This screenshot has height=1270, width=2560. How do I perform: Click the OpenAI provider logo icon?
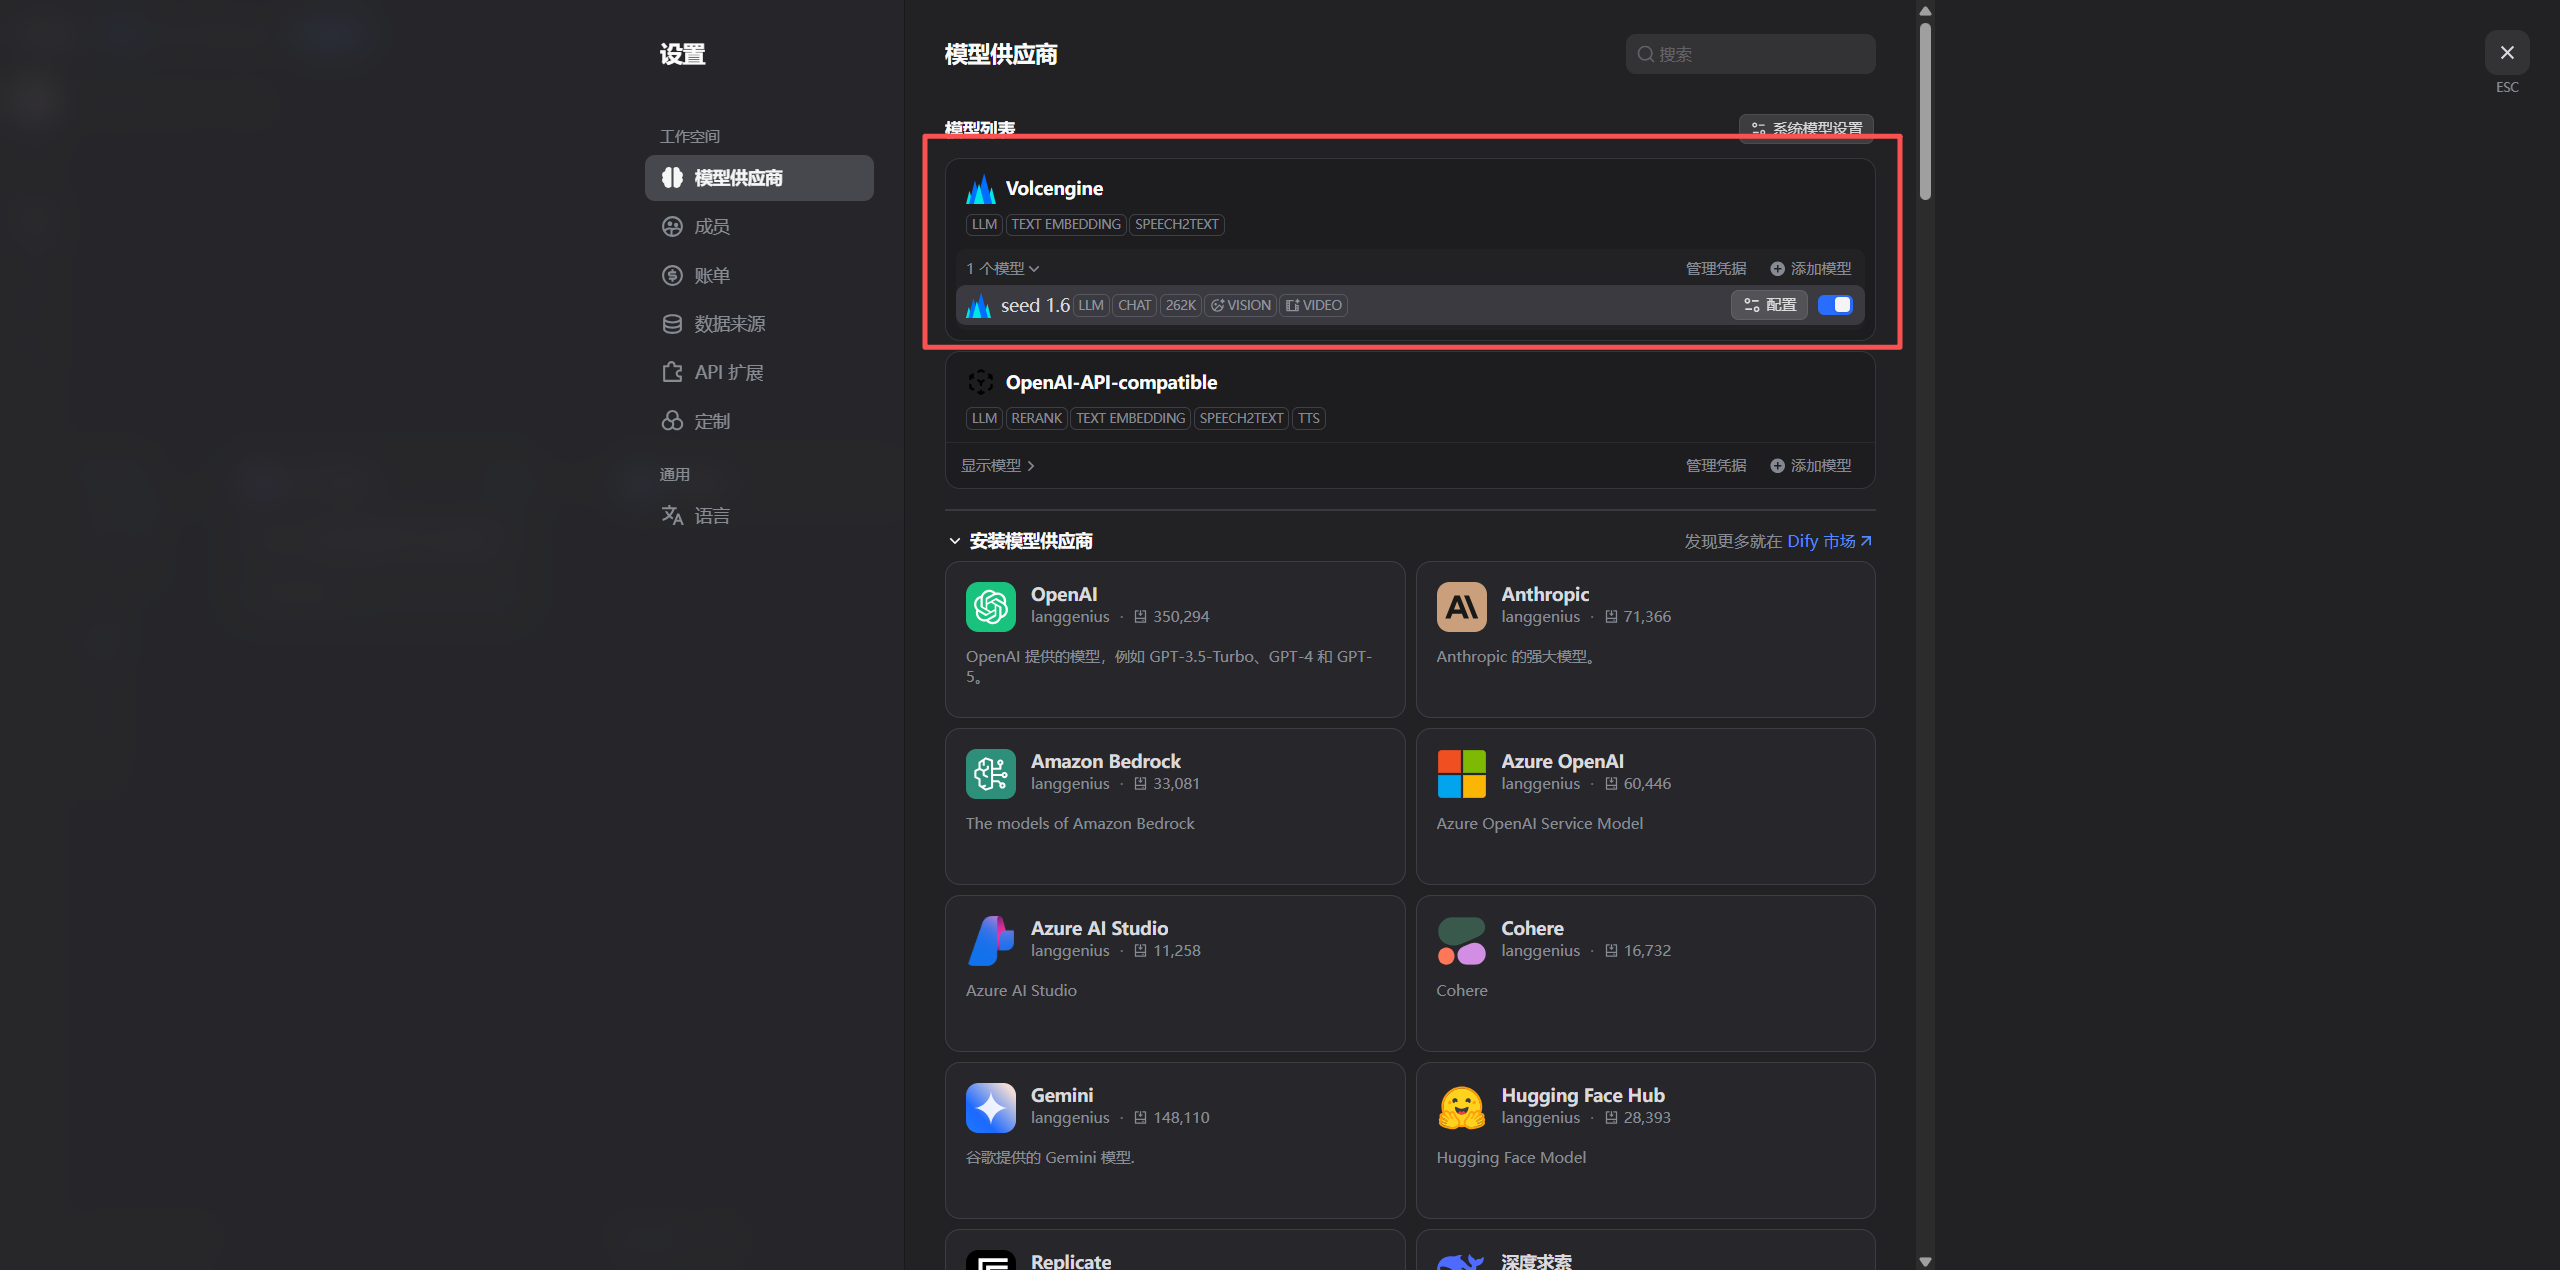click(990, 606)
